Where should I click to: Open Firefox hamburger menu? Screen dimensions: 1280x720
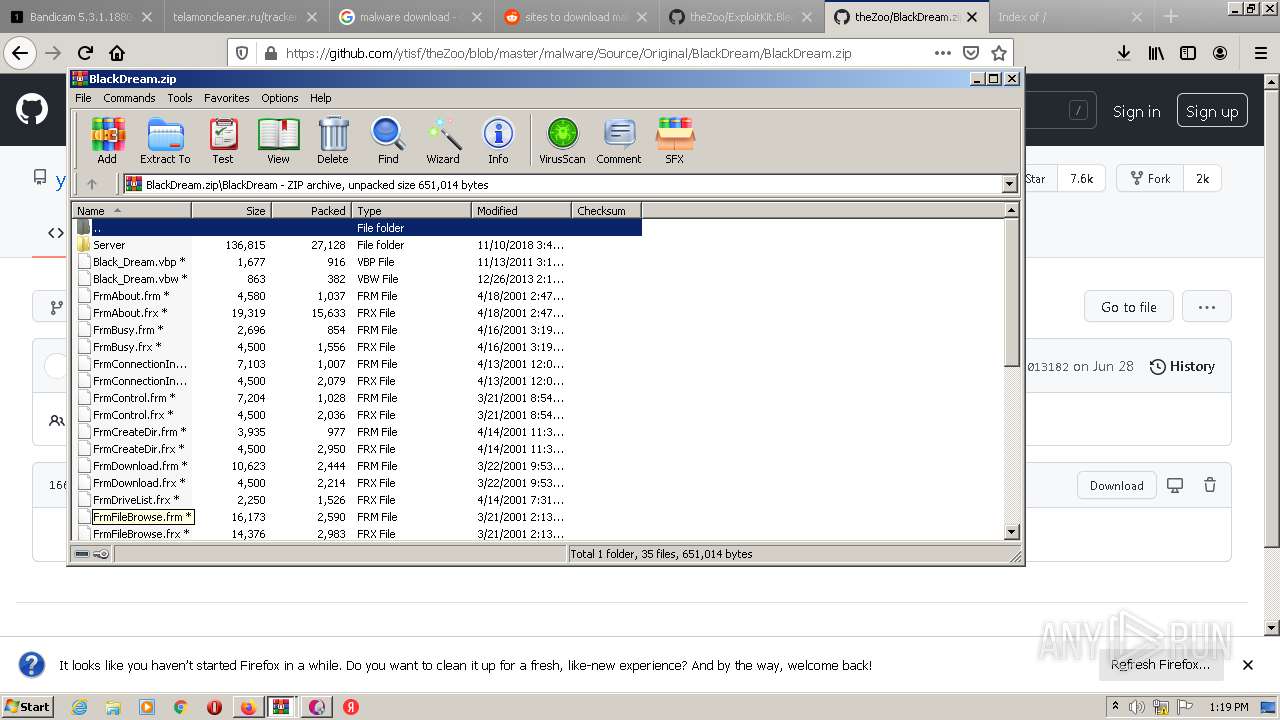[x=1260, y=53]
